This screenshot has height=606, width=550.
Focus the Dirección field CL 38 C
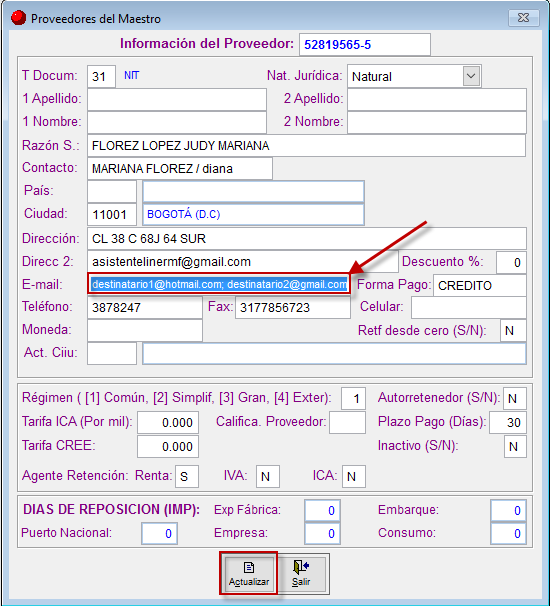[x=307, y=238]
